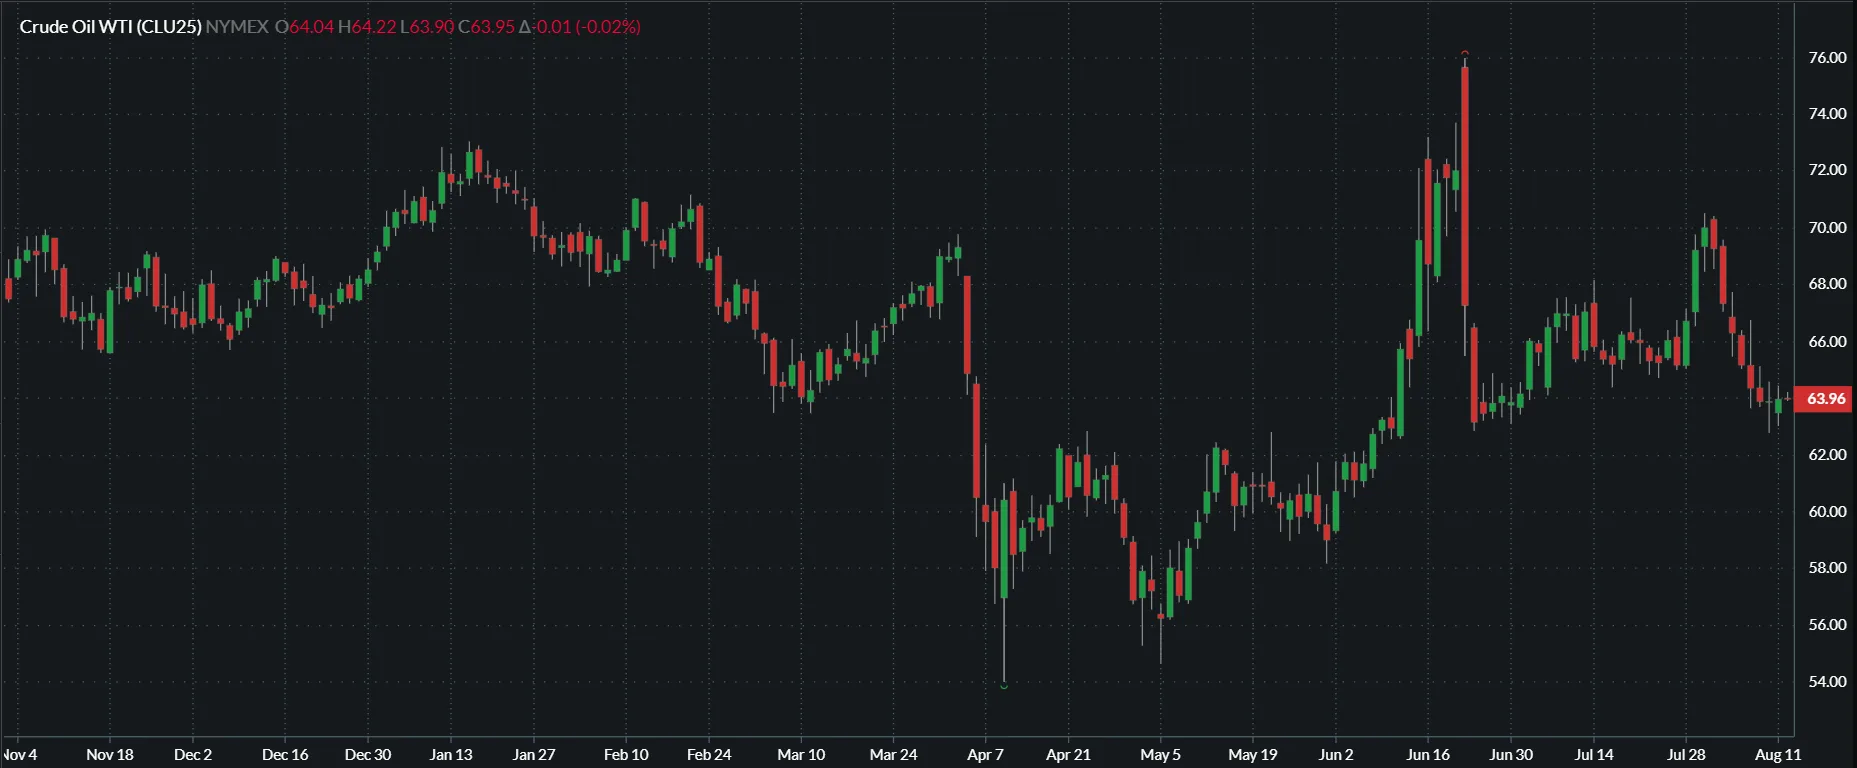Click the Apr 7 date on time axis
This screenshot has width=1857, height=768.
point(985,755)
